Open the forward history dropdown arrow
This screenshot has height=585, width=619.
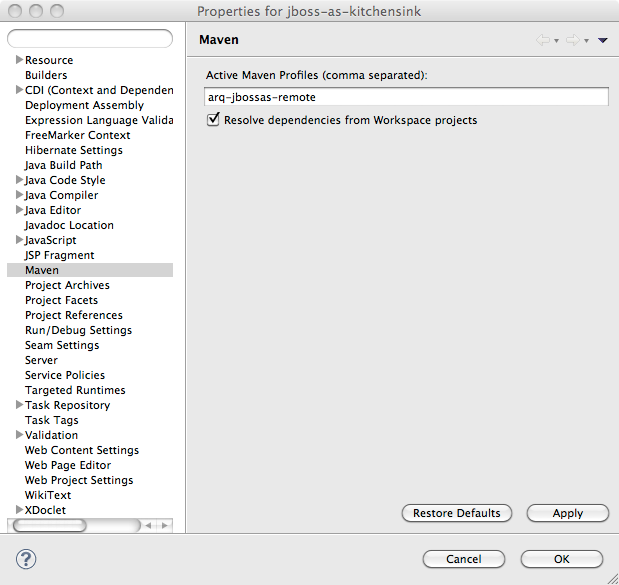(586, 41)
